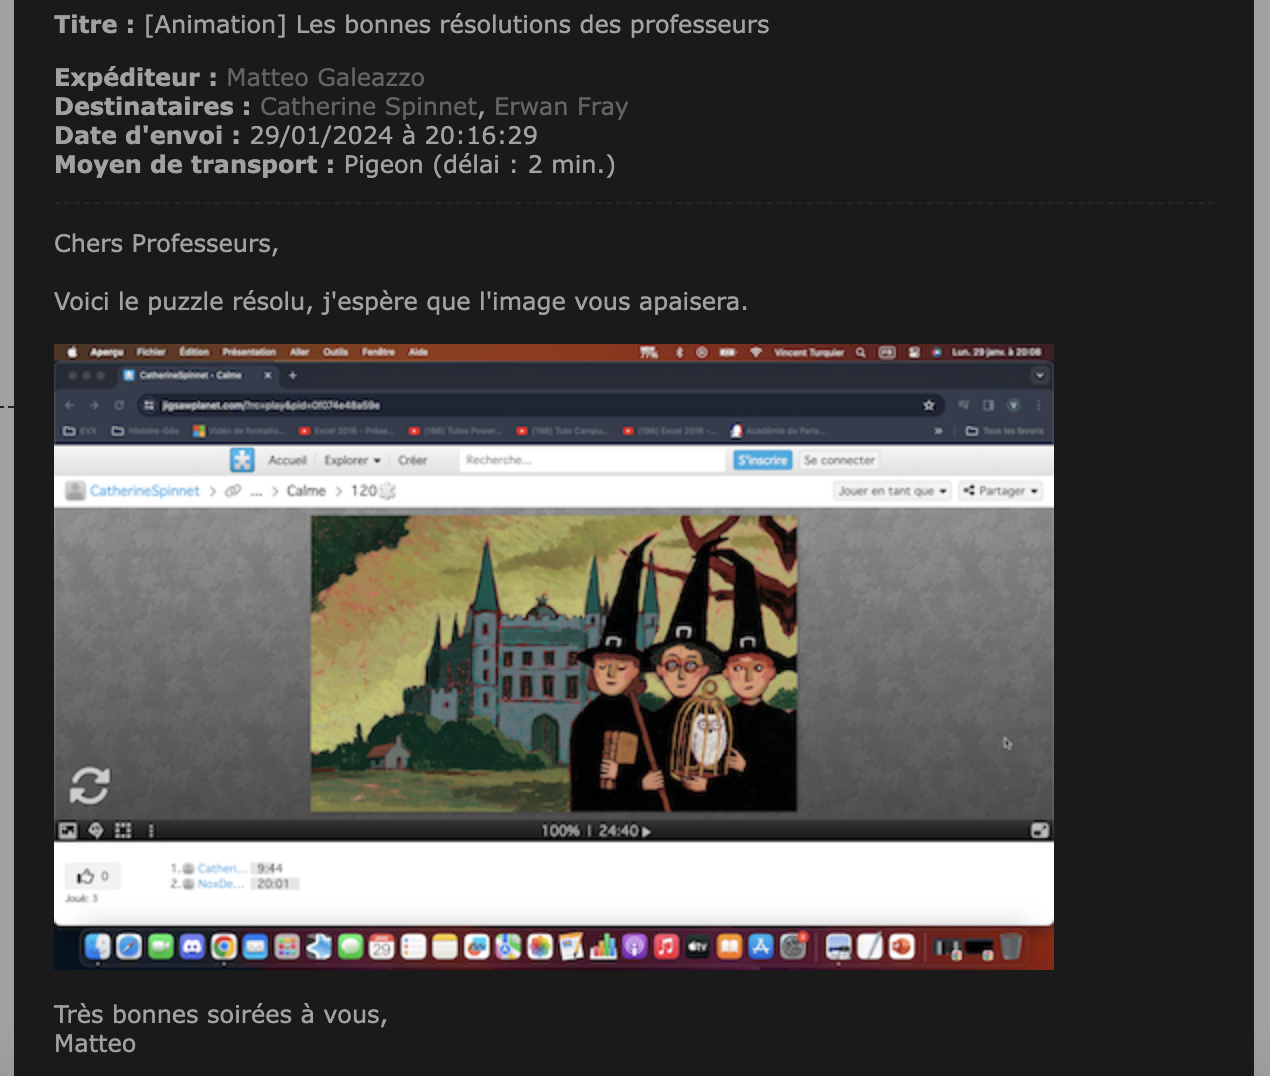Open the Partager dropdown
Viewport: 1270px width, 1076px height.
tap(1001, 491)
